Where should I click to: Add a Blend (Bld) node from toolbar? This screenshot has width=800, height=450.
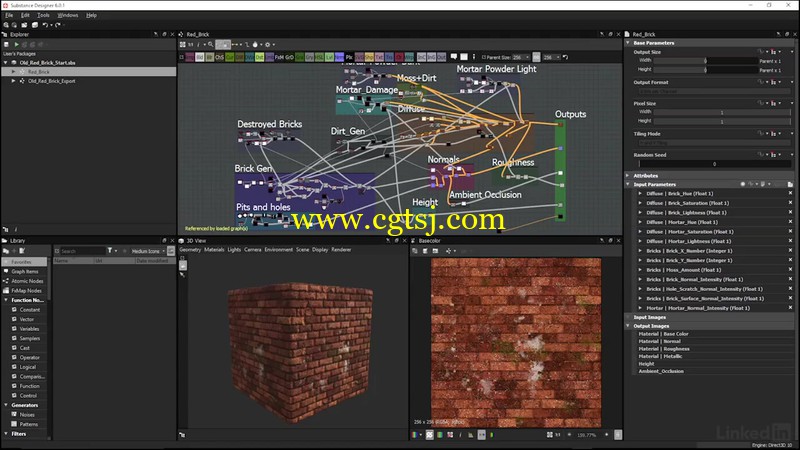point(200,57)
